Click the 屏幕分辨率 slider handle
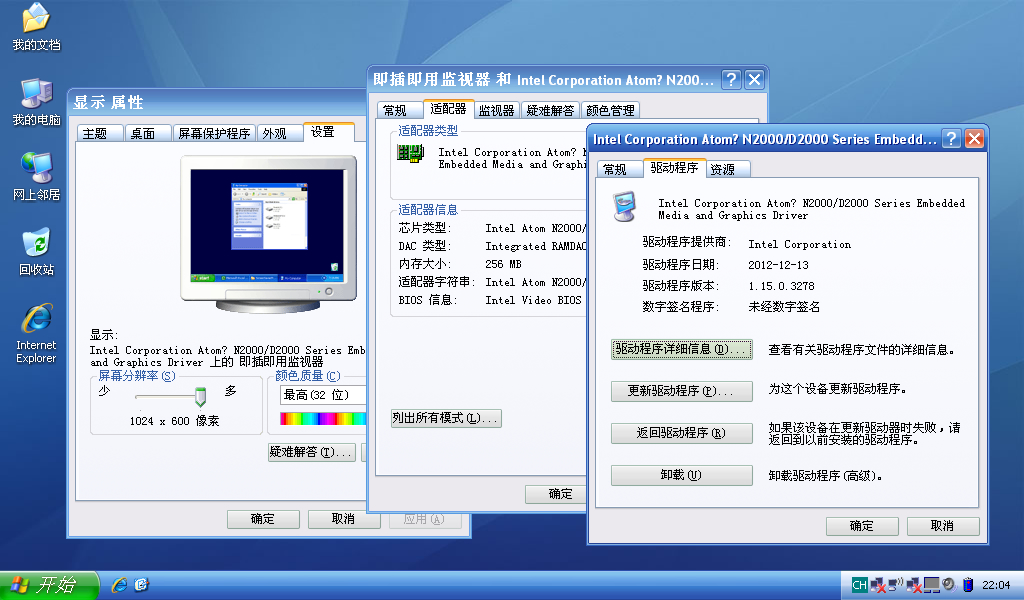 (200, 396)
